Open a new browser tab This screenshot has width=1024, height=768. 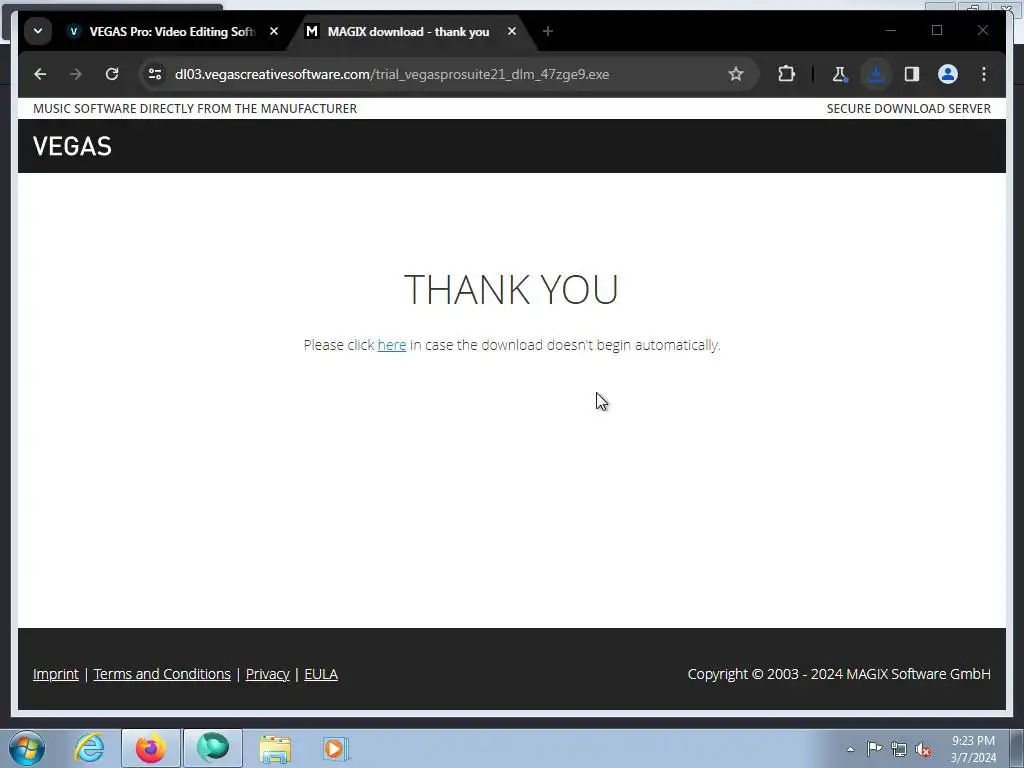click(x=548, y=31)
